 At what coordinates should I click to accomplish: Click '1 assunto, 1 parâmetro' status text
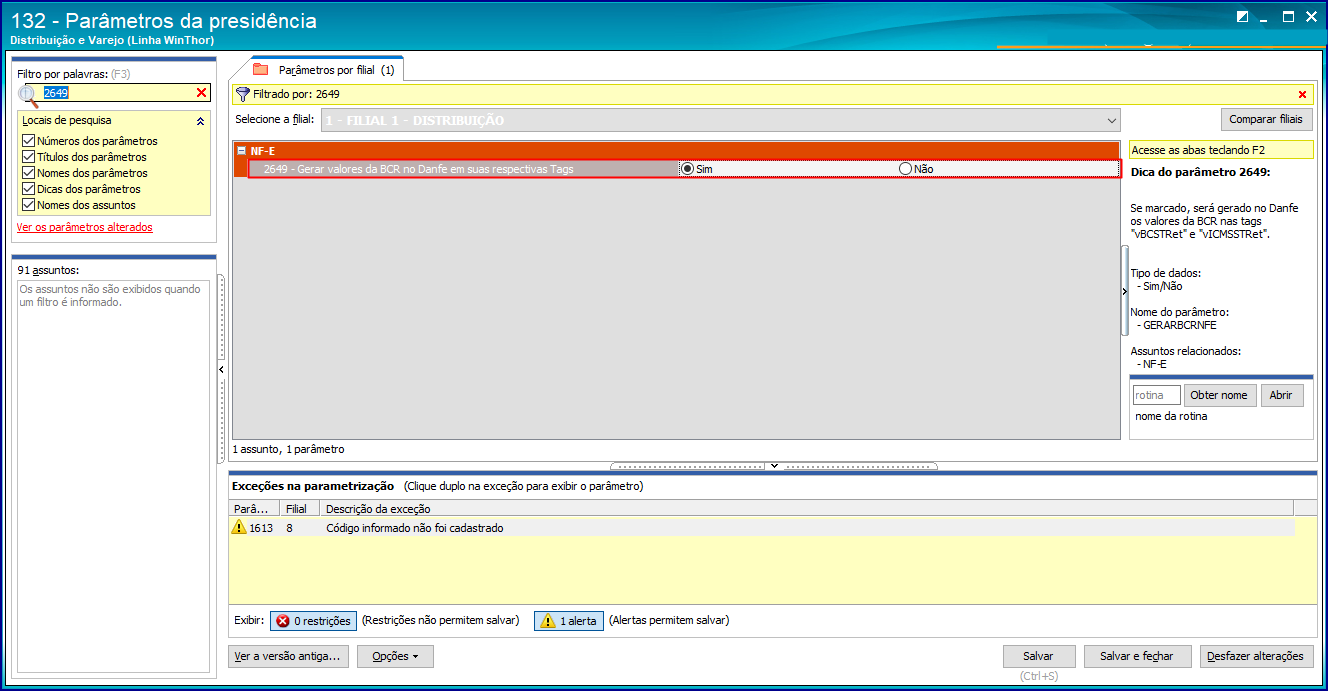tap(288, 449)
